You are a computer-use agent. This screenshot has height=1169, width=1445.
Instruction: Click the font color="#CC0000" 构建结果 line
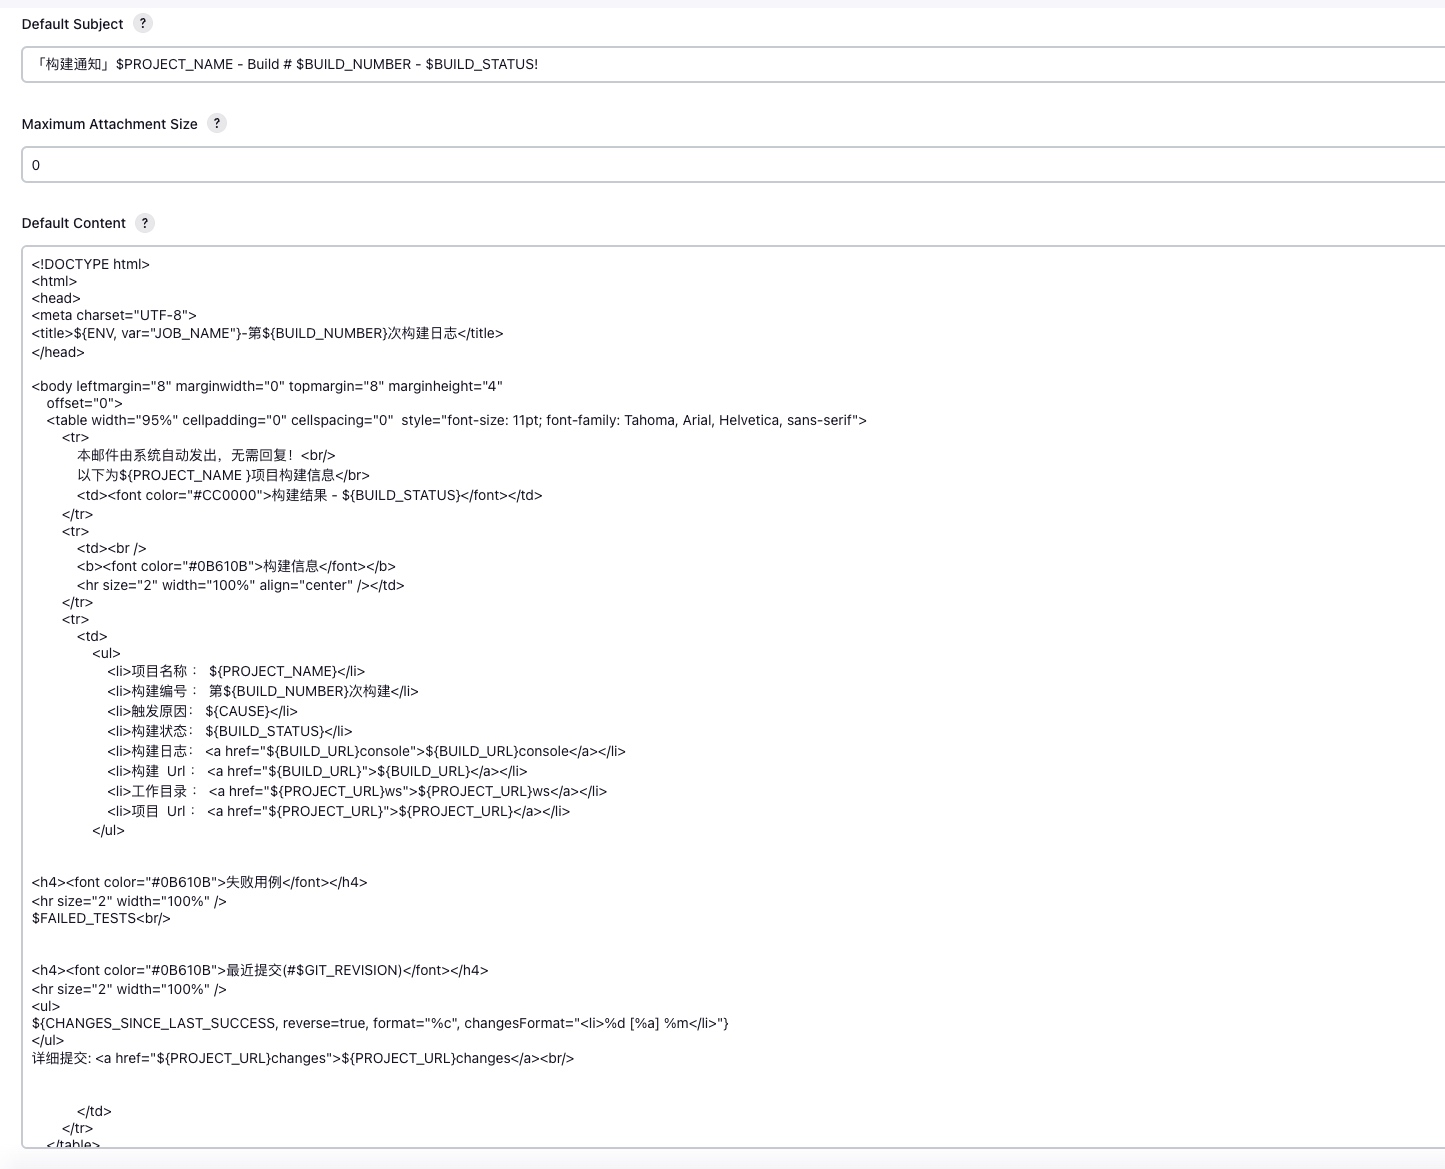[x=310, y=495]
